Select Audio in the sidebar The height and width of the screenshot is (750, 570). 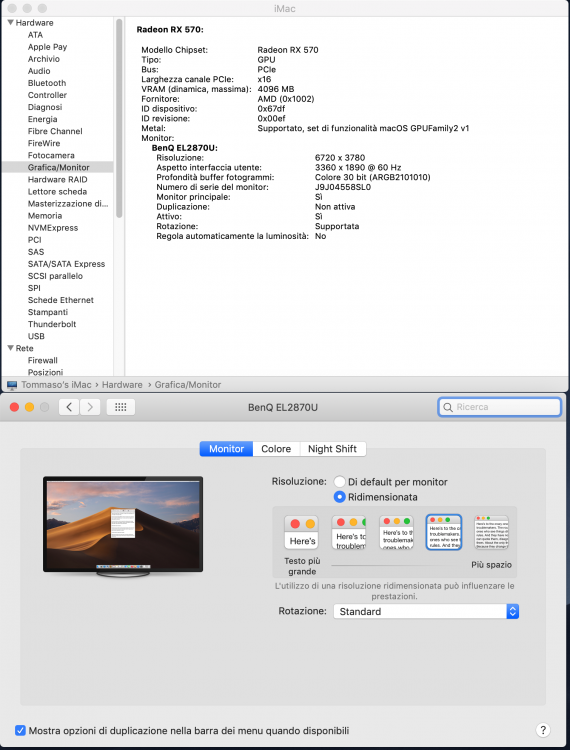pyautogui.click(x=39, y=71)
